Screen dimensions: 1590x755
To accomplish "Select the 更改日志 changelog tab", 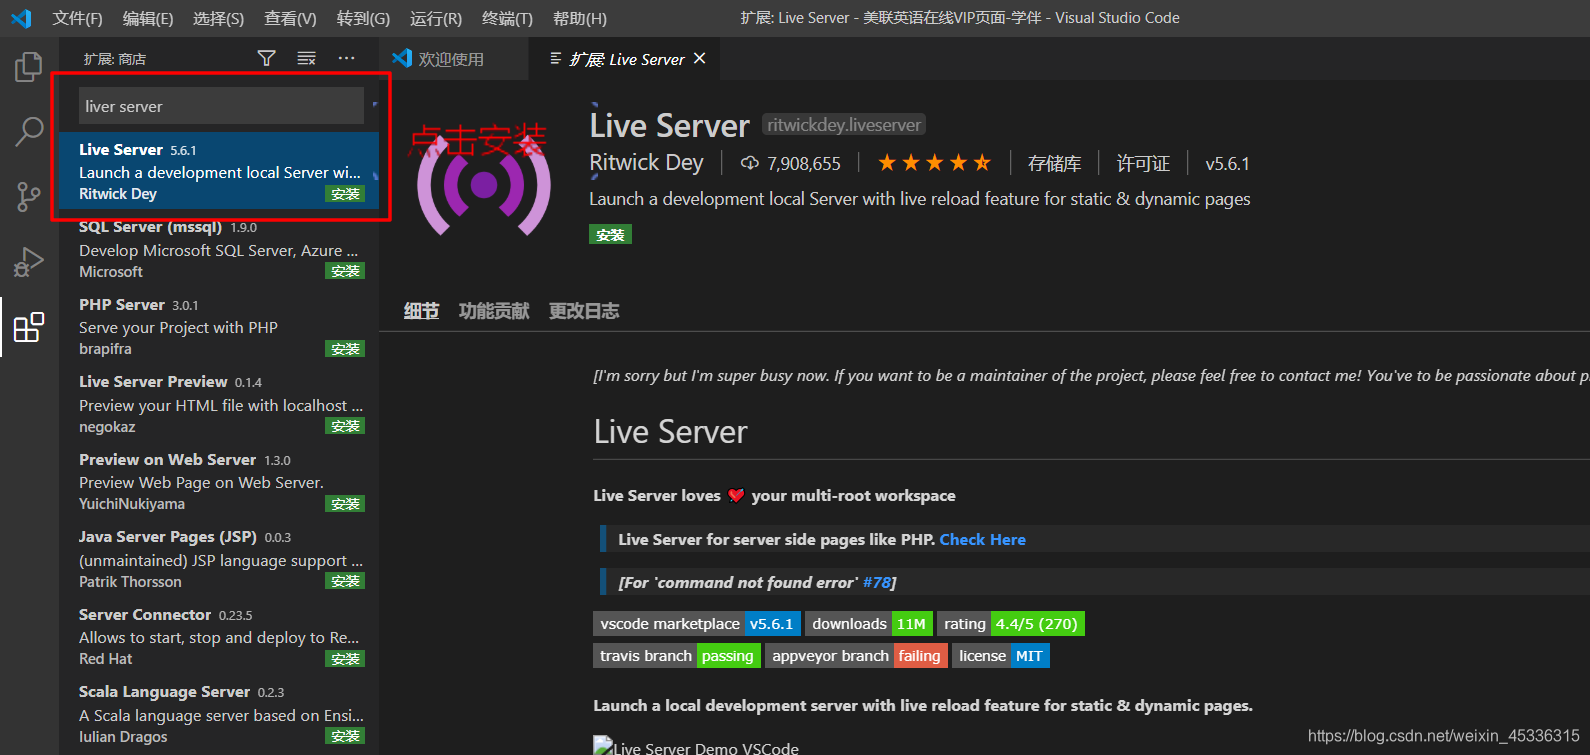I will [584, 311].
